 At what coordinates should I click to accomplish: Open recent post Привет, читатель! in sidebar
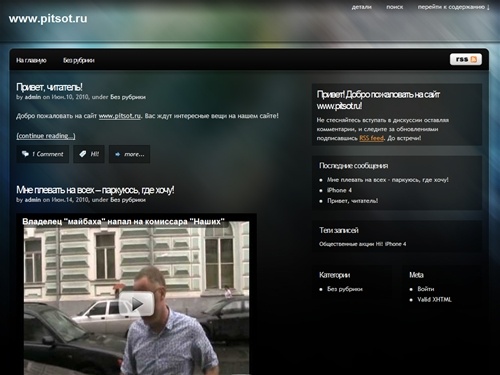[352, 201]
